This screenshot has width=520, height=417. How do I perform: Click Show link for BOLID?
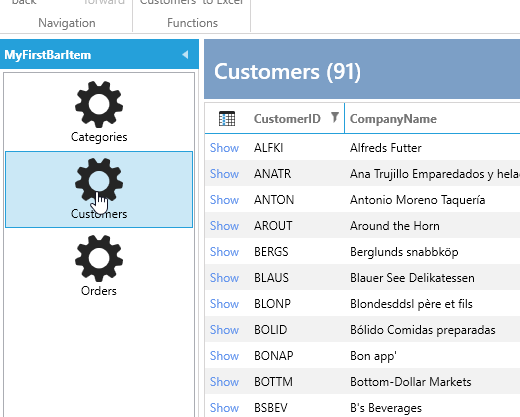click(x=224, y=330)
